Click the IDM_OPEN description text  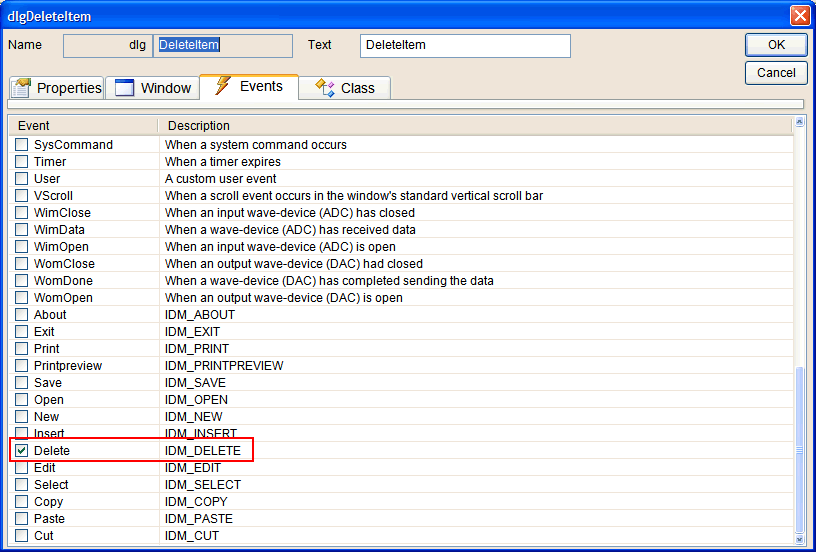196,400
